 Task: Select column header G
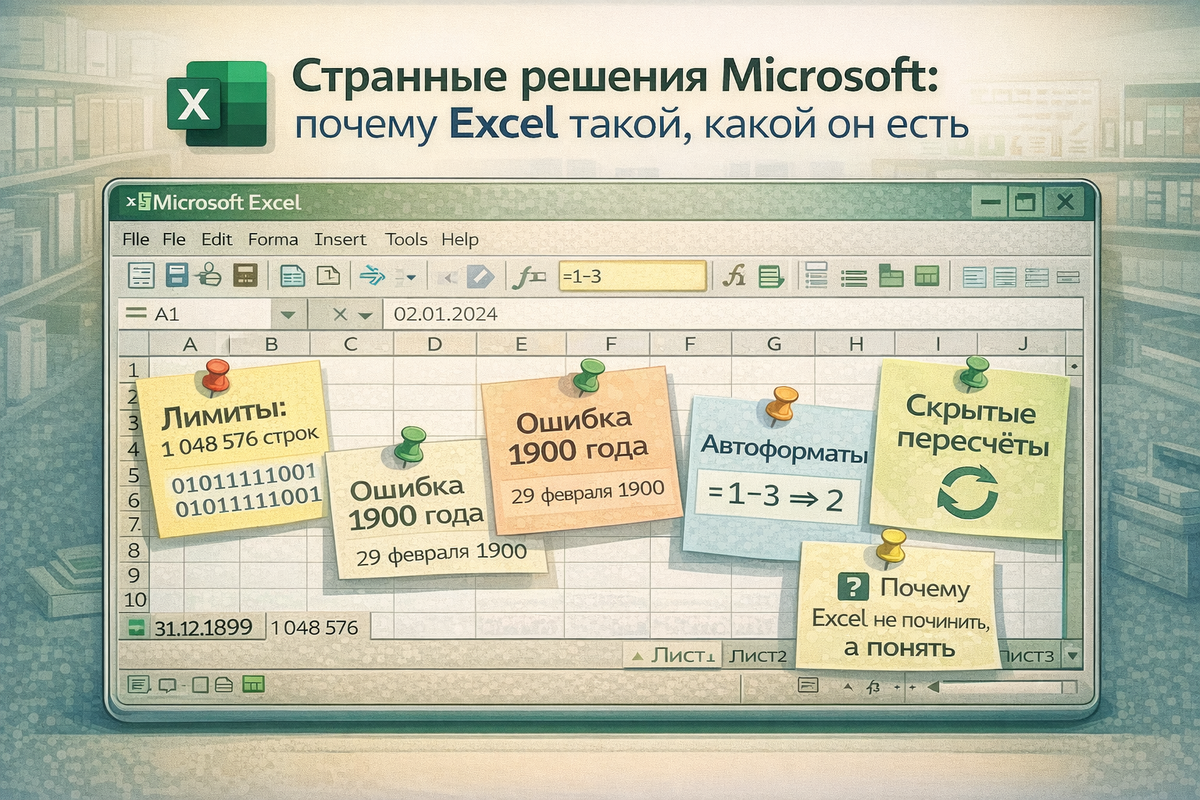tap(773, 344)
